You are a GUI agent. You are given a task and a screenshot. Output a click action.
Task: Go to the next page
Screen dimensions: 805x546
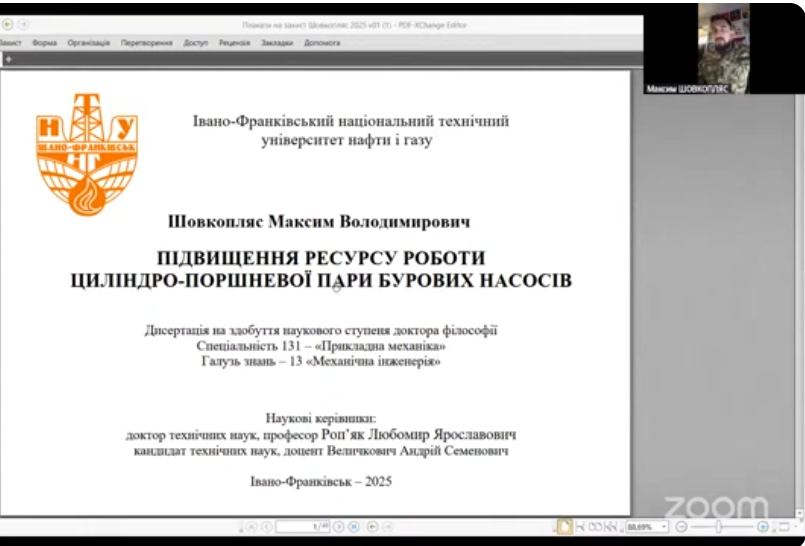click(x=339, y=527)
